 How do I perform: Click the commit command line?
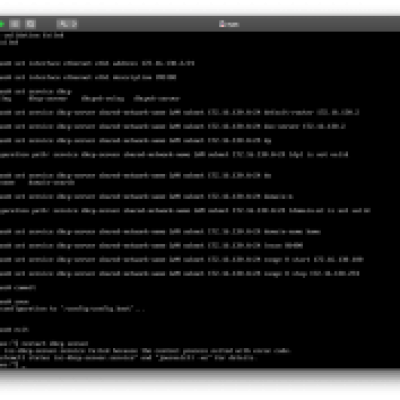[18, 288]
